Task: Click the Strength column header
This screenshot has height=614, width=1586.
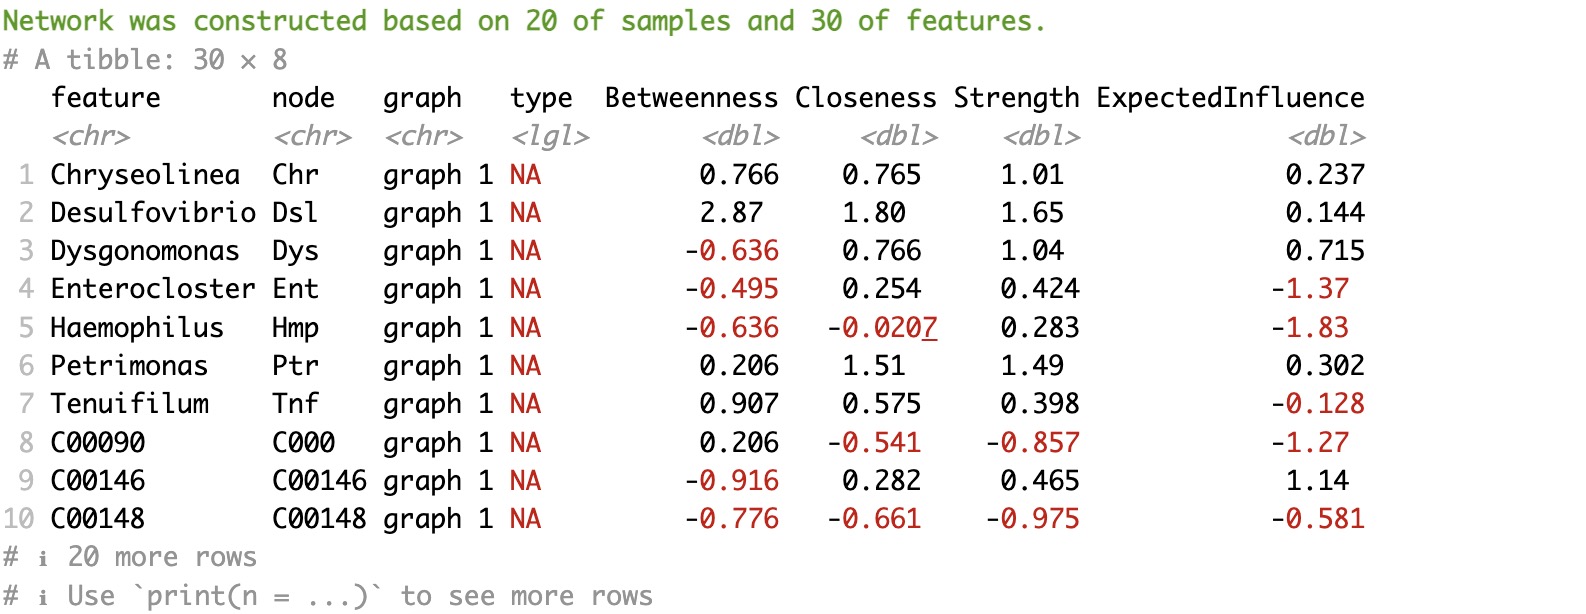Action: coord(1016,98)
